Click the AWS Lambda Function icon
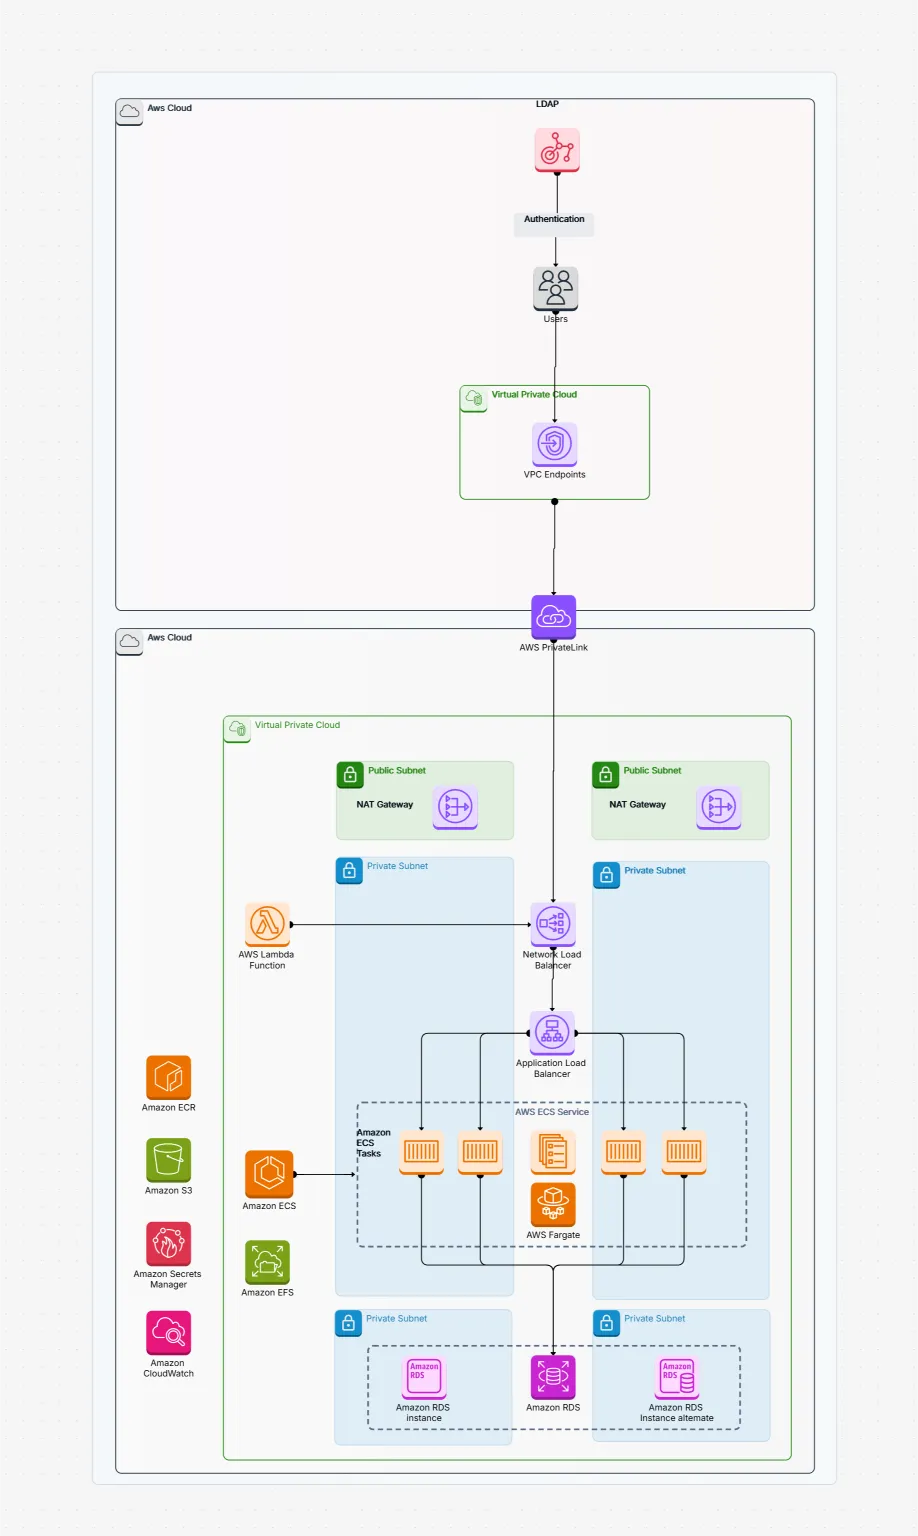 pos(267,924)
